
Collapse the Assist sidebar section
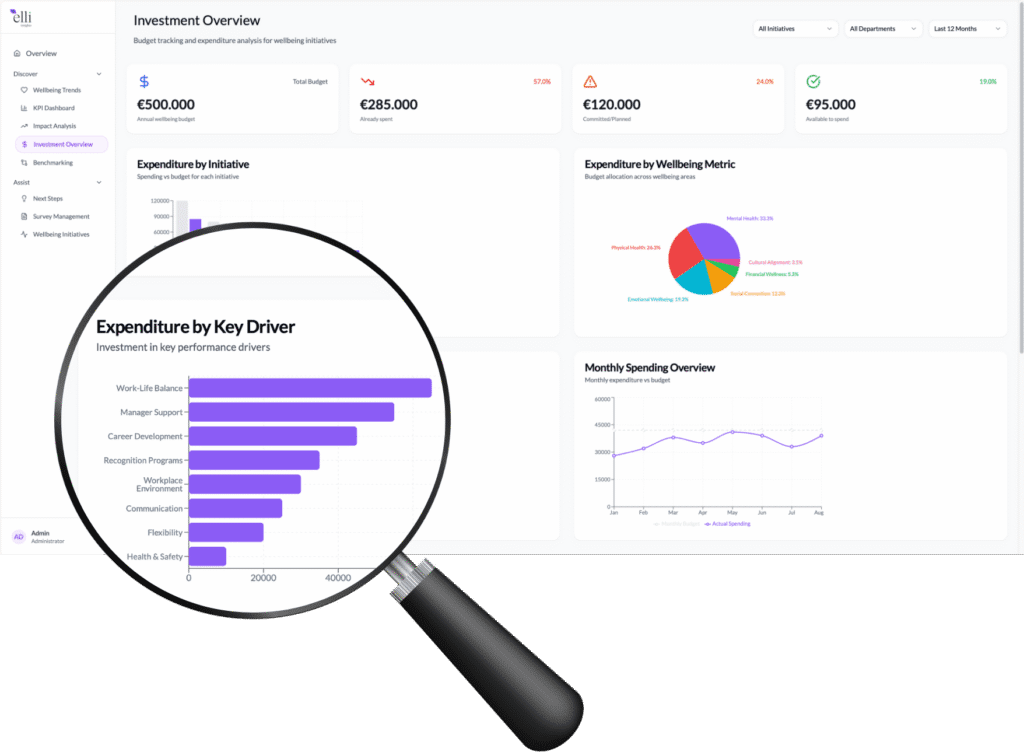(98, 182)
